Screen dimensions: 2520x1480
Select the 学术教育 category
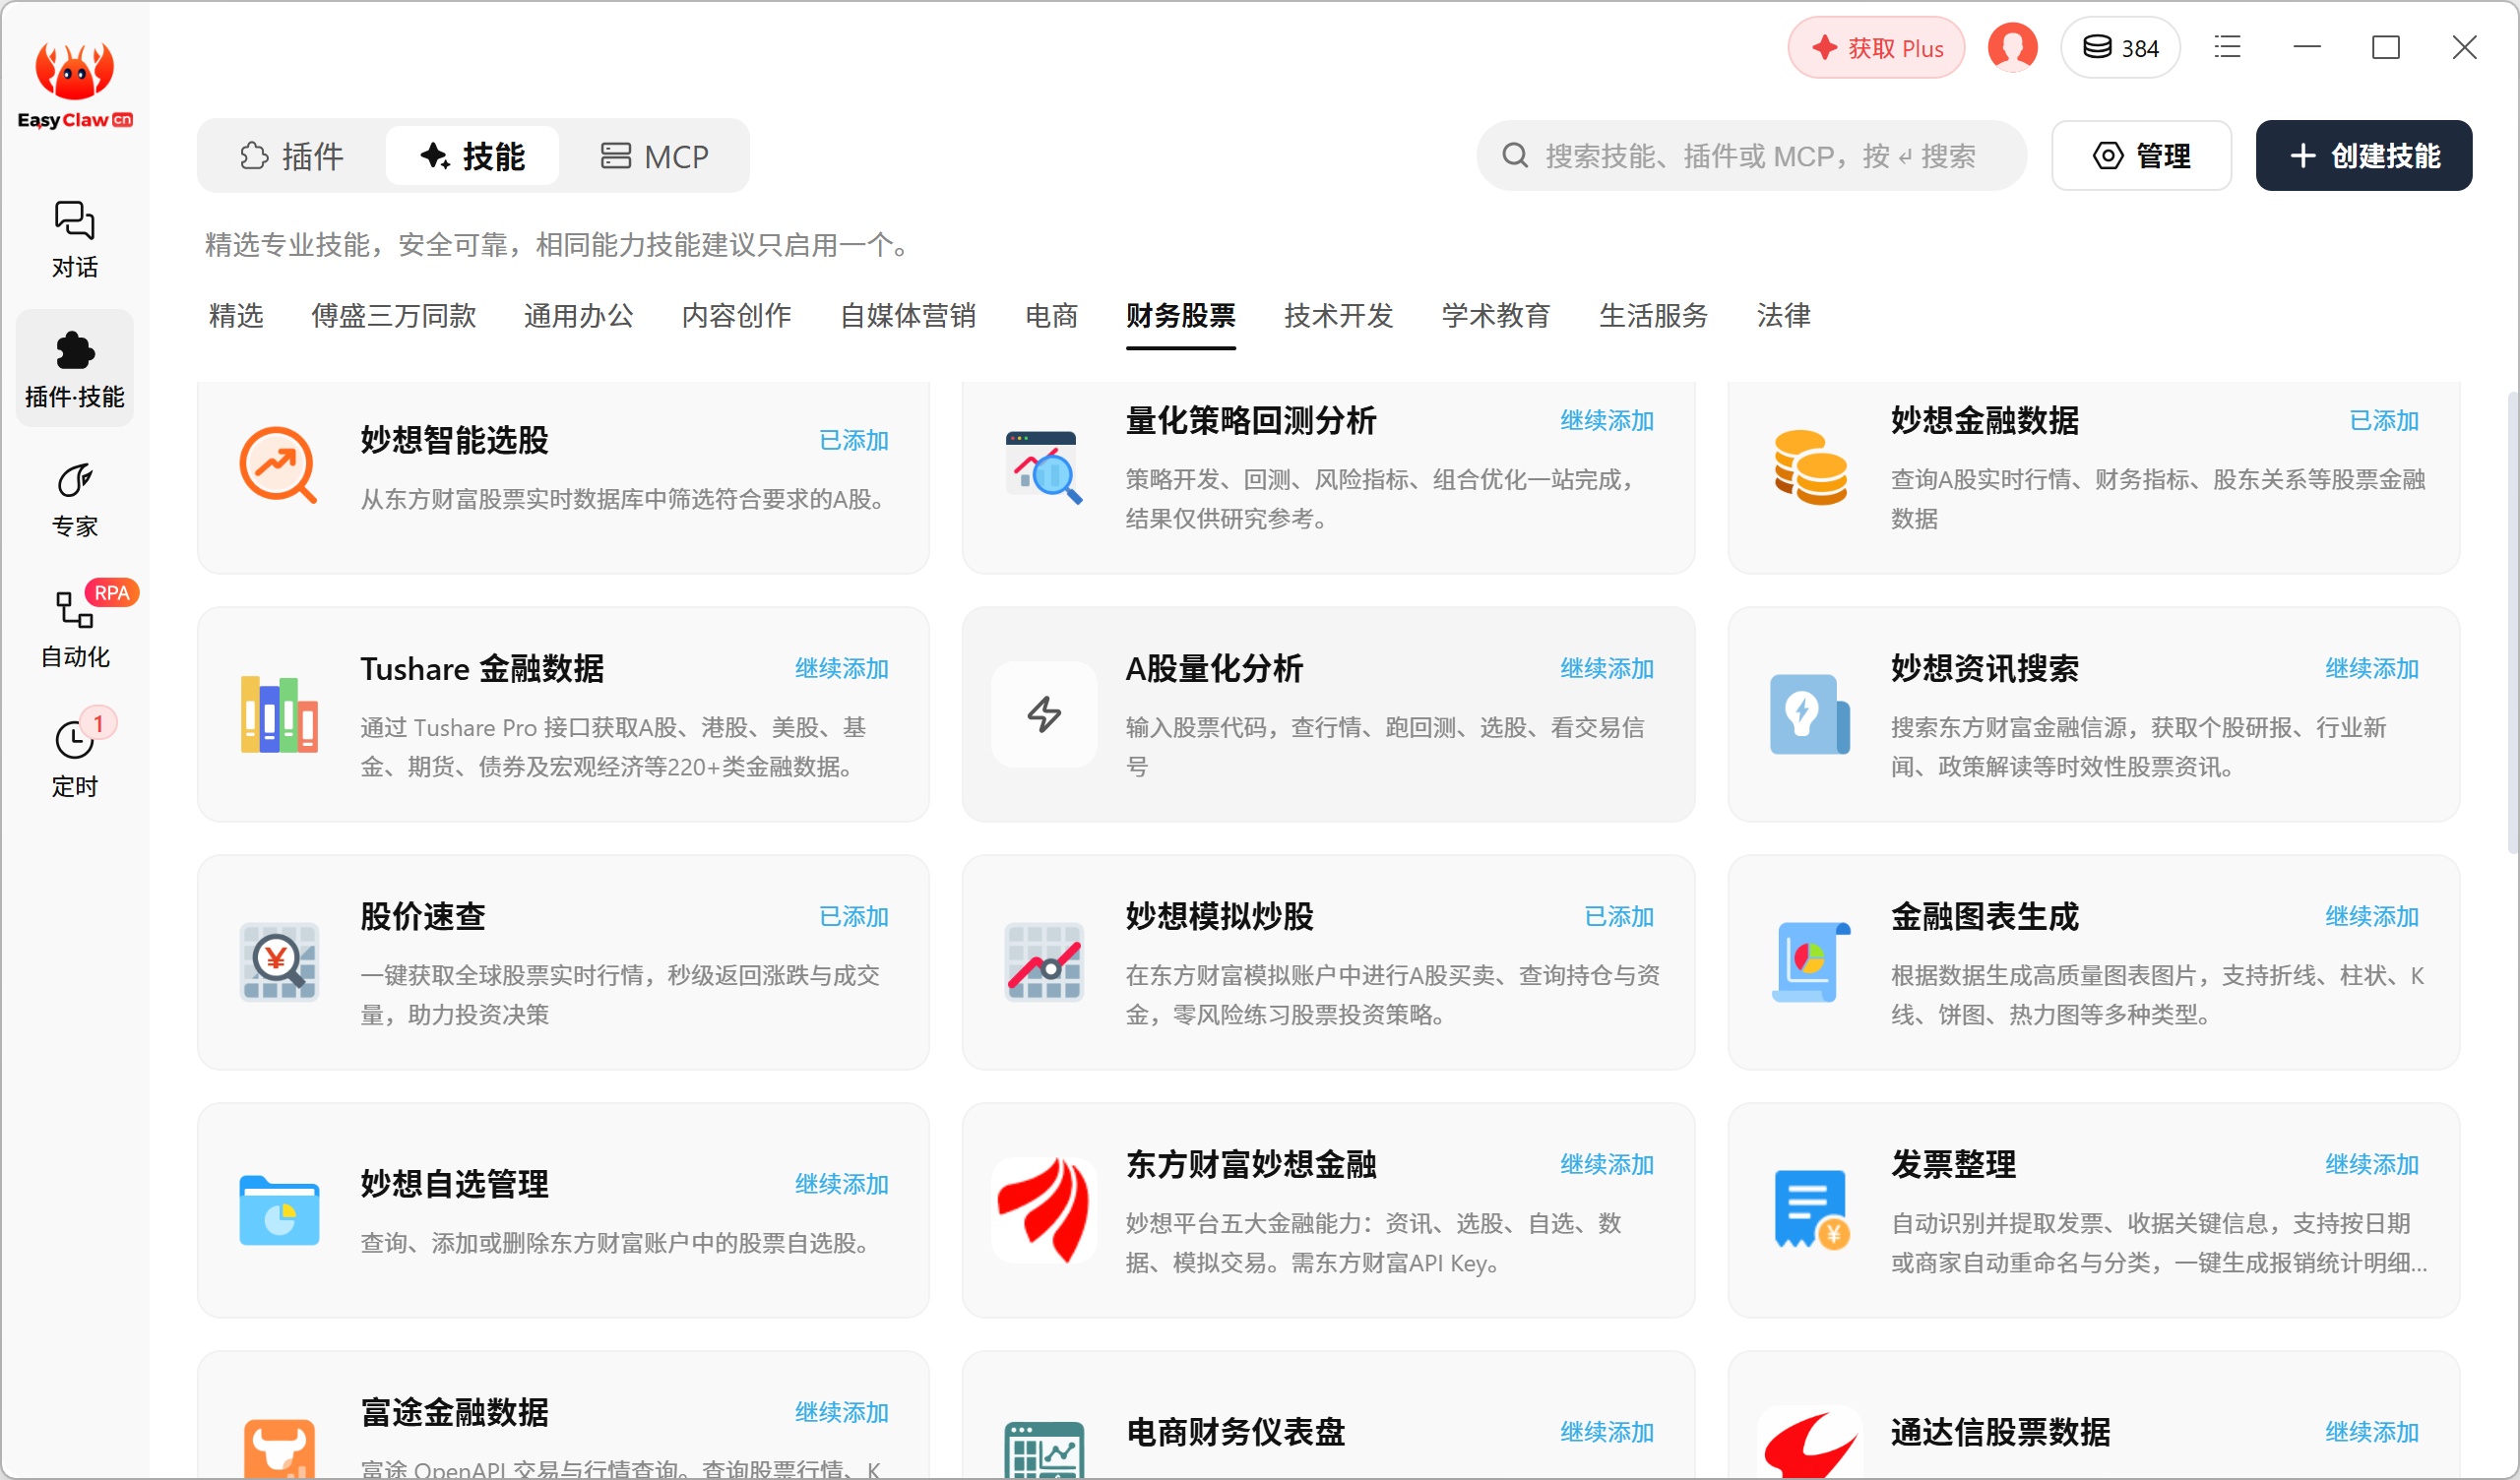click(x=1495, y=316)
